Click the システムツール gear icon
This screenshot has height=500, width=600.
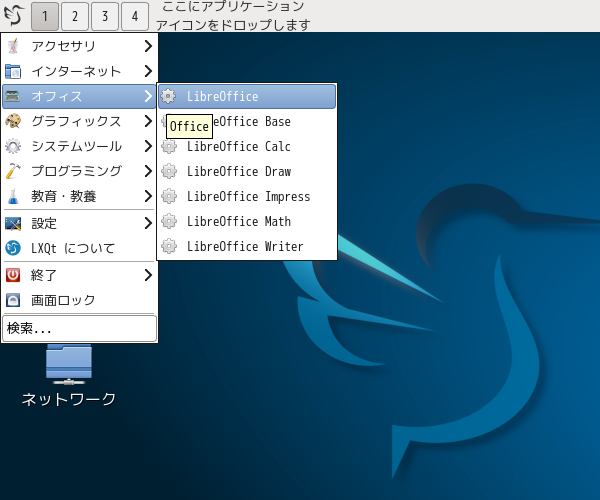pyautogui.click(x=13, y=146)
